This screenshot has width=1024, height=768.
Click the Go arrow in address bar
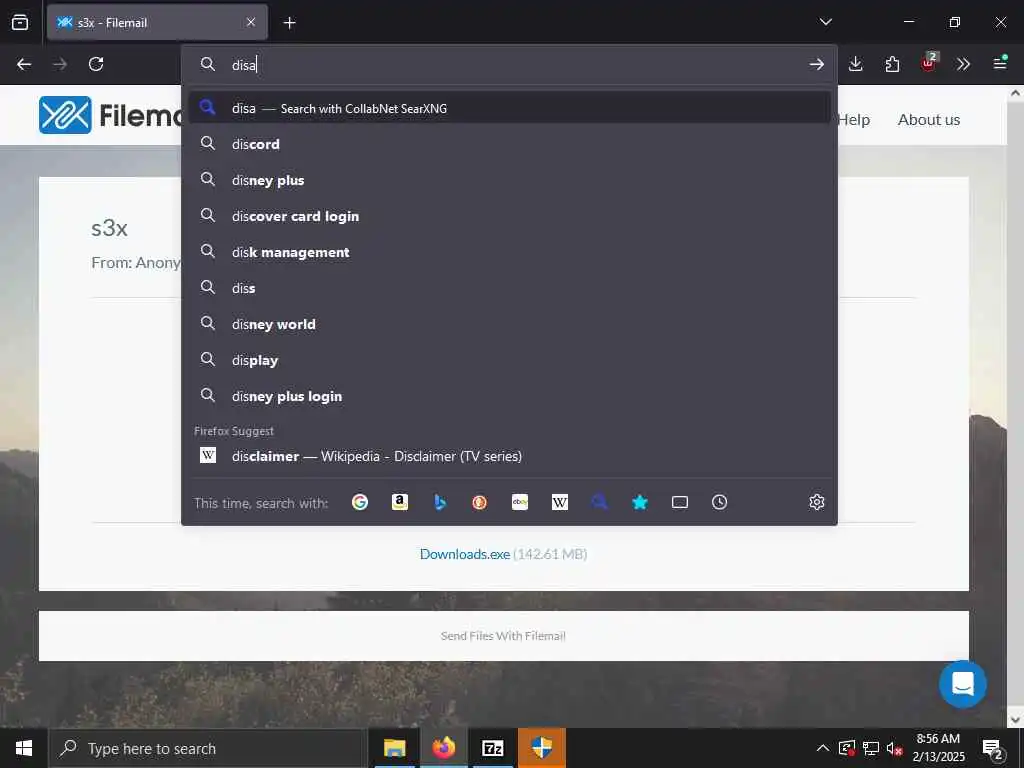coord(816,64)
